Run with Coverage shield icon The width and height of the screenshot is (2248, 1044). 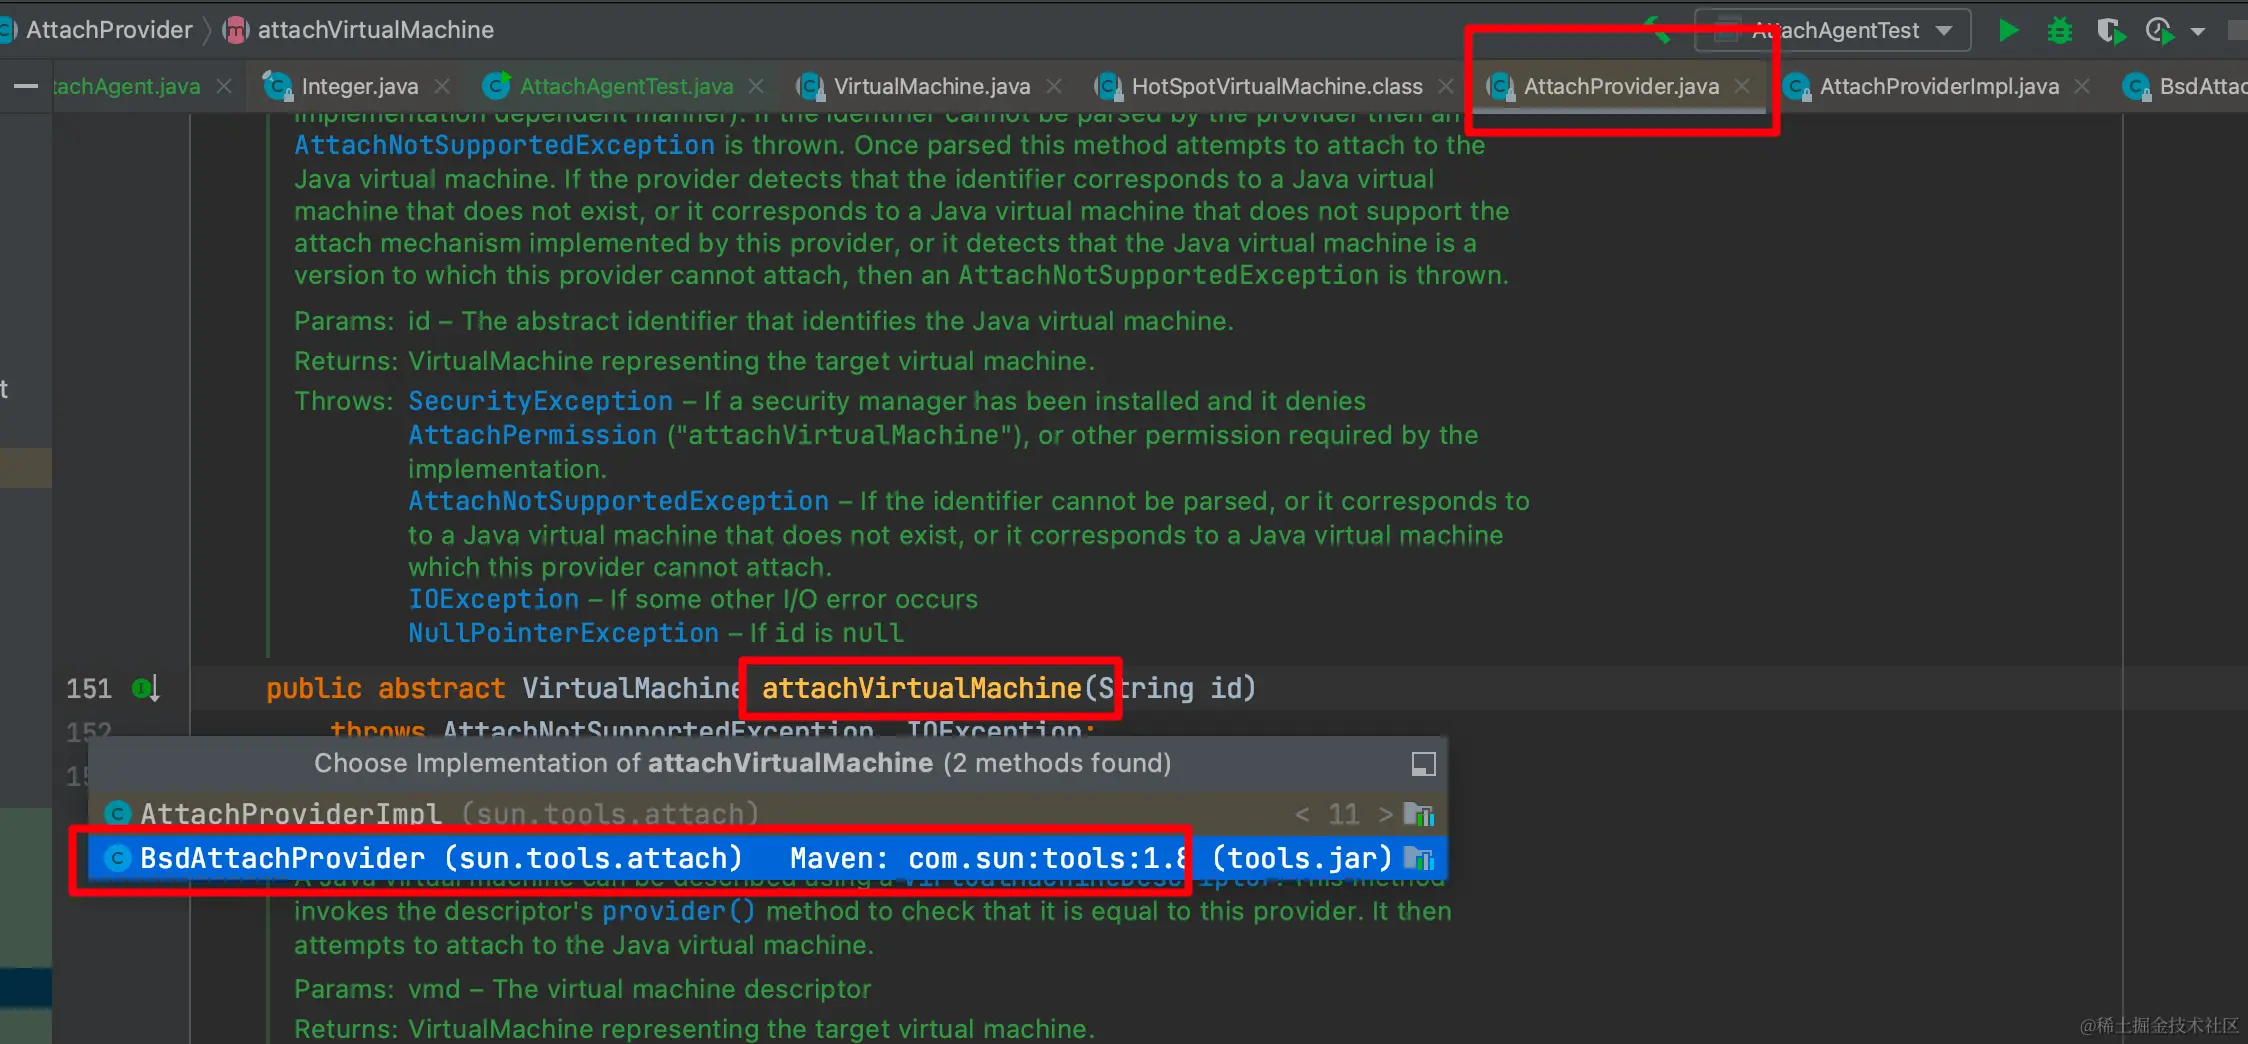tap(2110, 31)
